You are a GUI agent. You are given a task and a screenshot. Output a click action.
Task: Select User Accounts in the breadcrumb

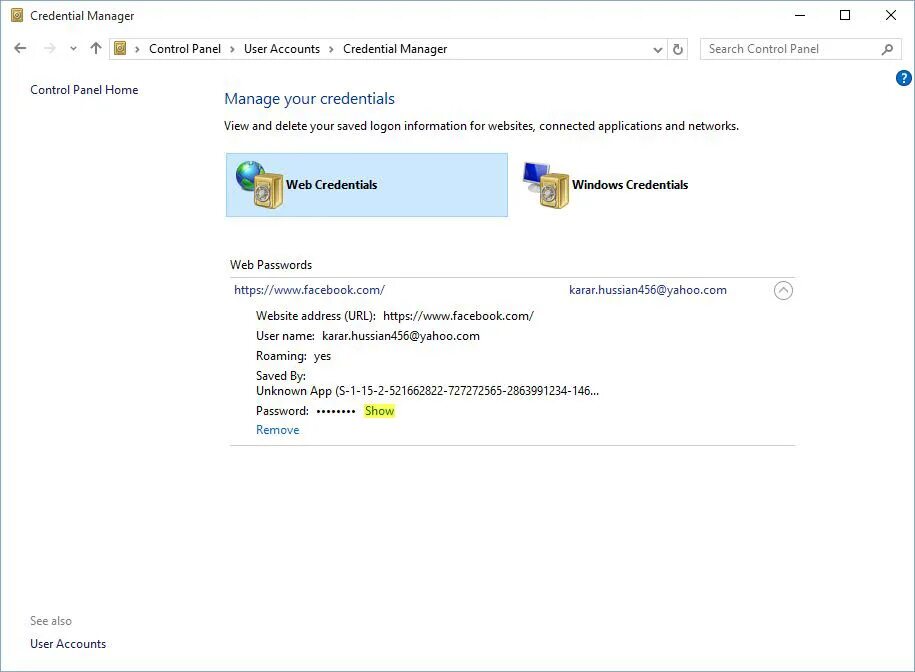point(282,48)
